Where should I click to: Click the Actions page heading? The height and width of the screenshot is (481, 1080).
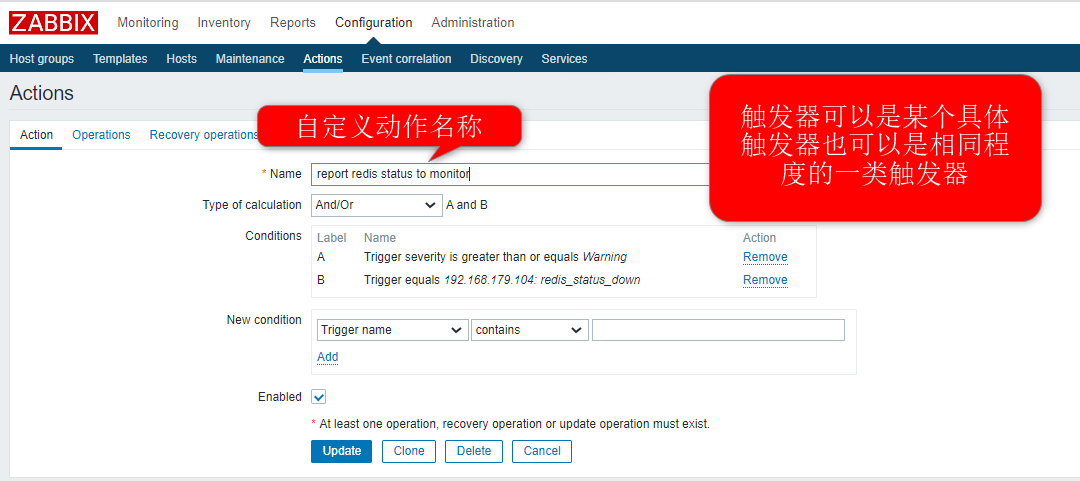pyautogui.click(x=41, y=94)
